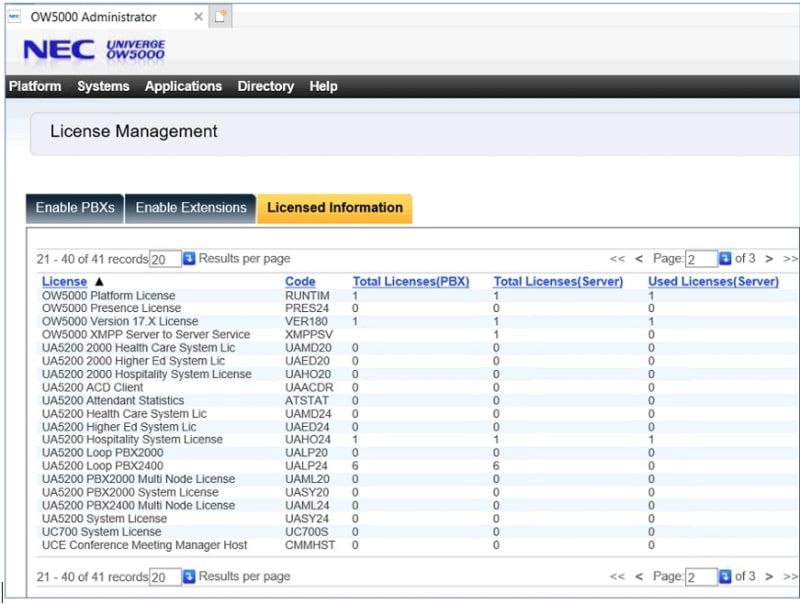Open the Help menu
Screen dimensions: 800x604
tap(323, 86)
